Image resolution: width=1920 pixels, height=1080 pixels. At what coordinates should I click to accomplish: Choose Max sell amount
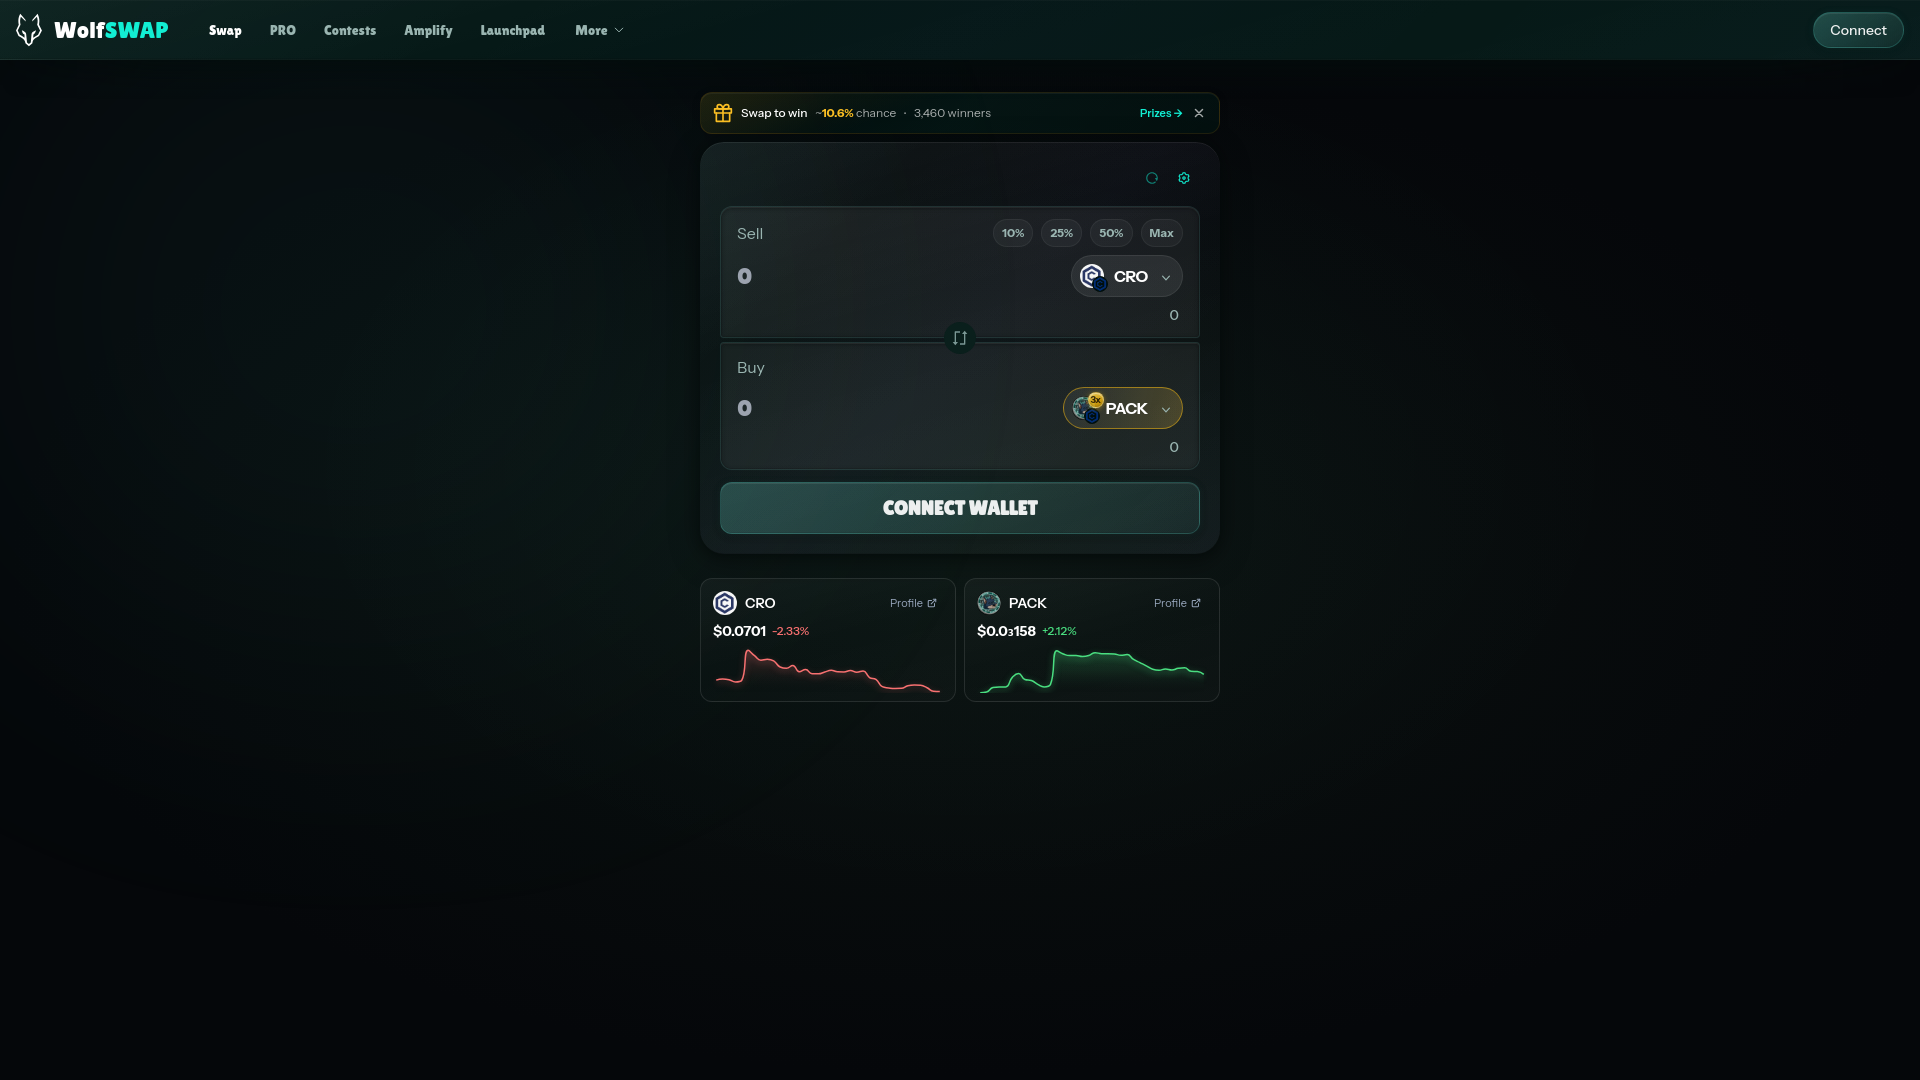pos(1161,233)
